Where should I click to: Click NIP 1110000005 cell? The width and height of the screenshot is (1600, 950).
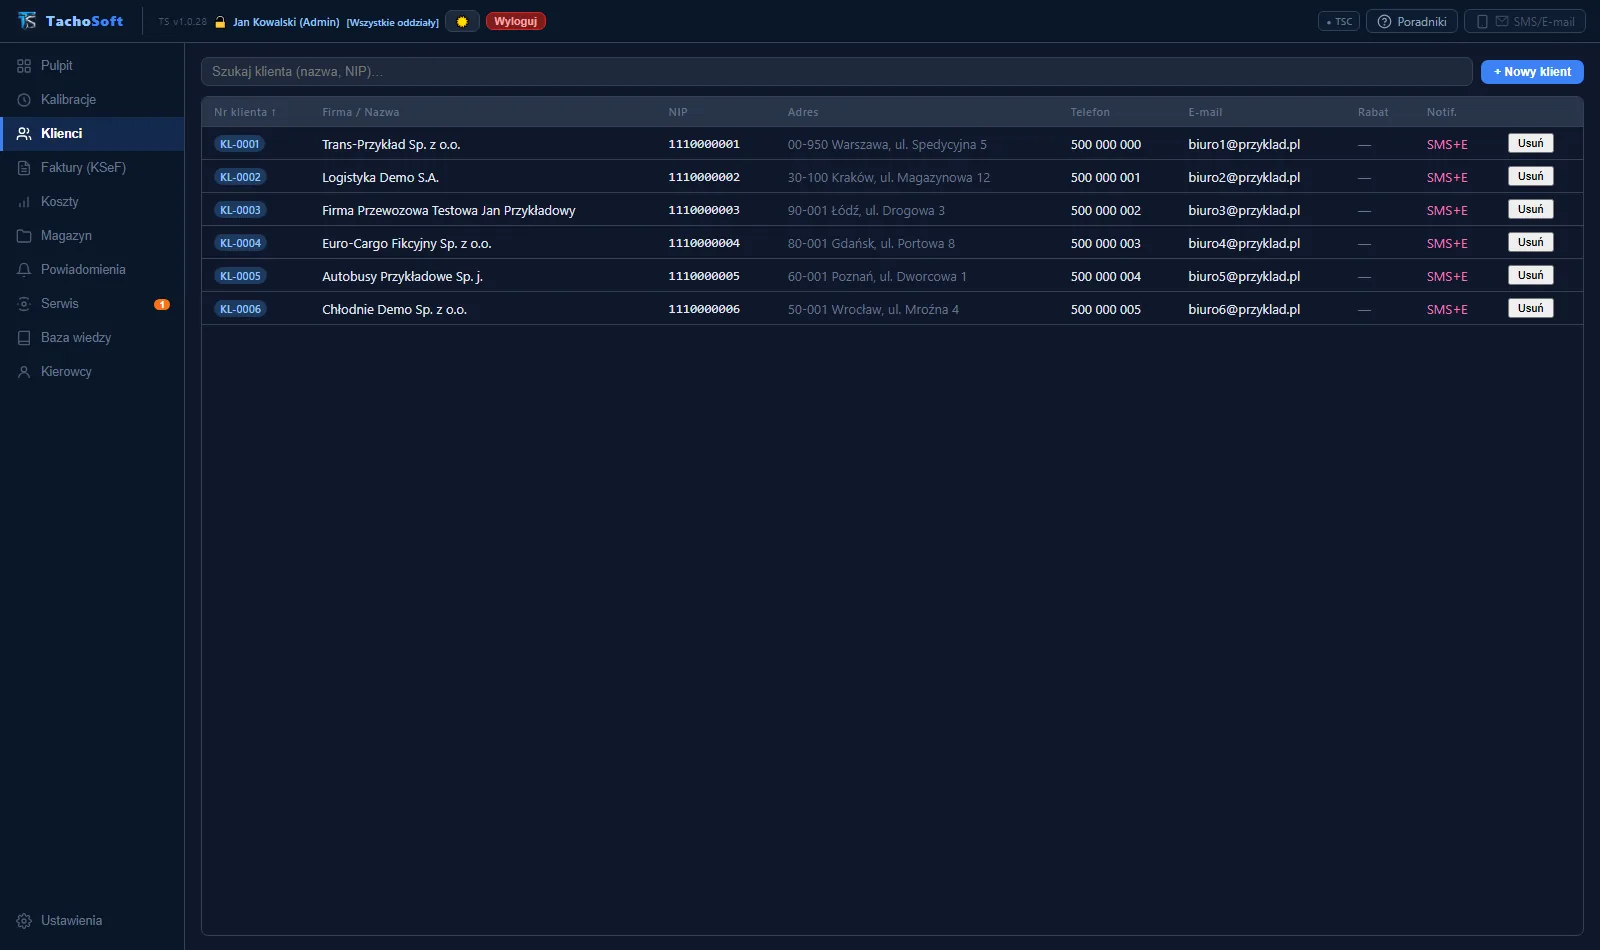point(704,276)
